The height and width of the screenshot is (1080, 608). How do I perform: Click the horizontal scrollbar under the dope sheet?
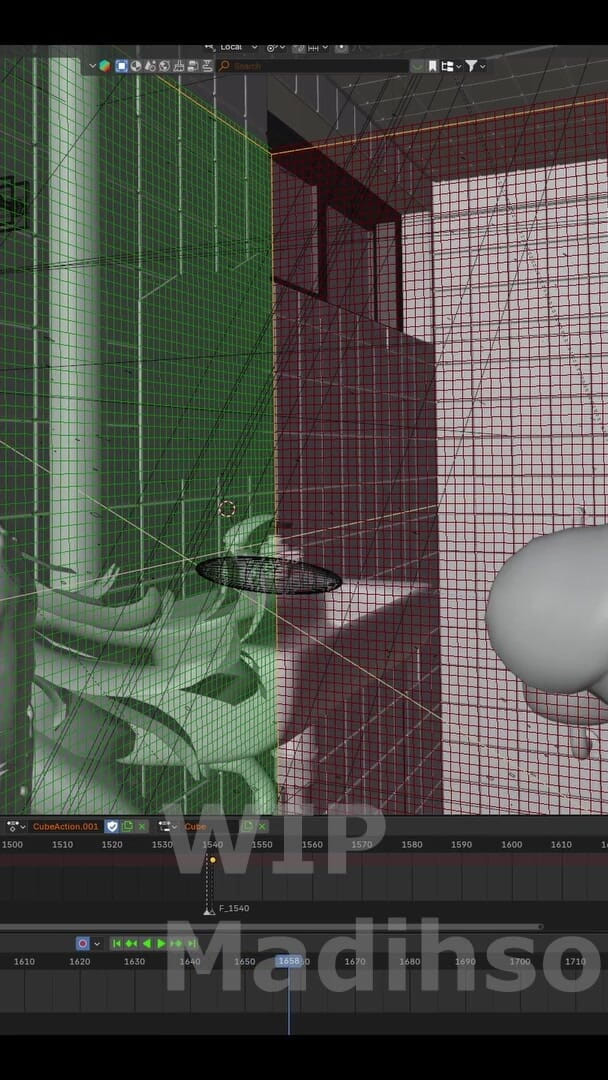pos(271,926)
